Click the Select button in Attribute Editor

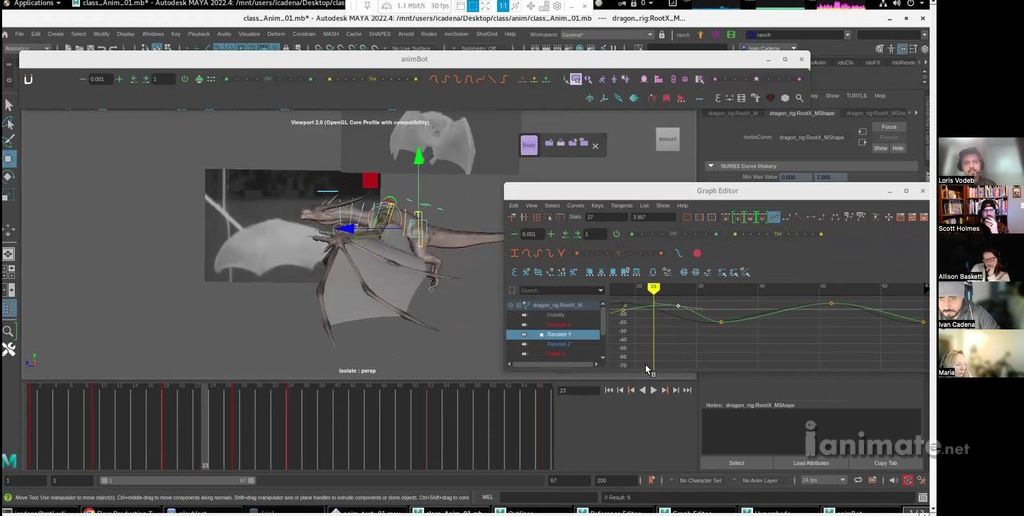737,463
